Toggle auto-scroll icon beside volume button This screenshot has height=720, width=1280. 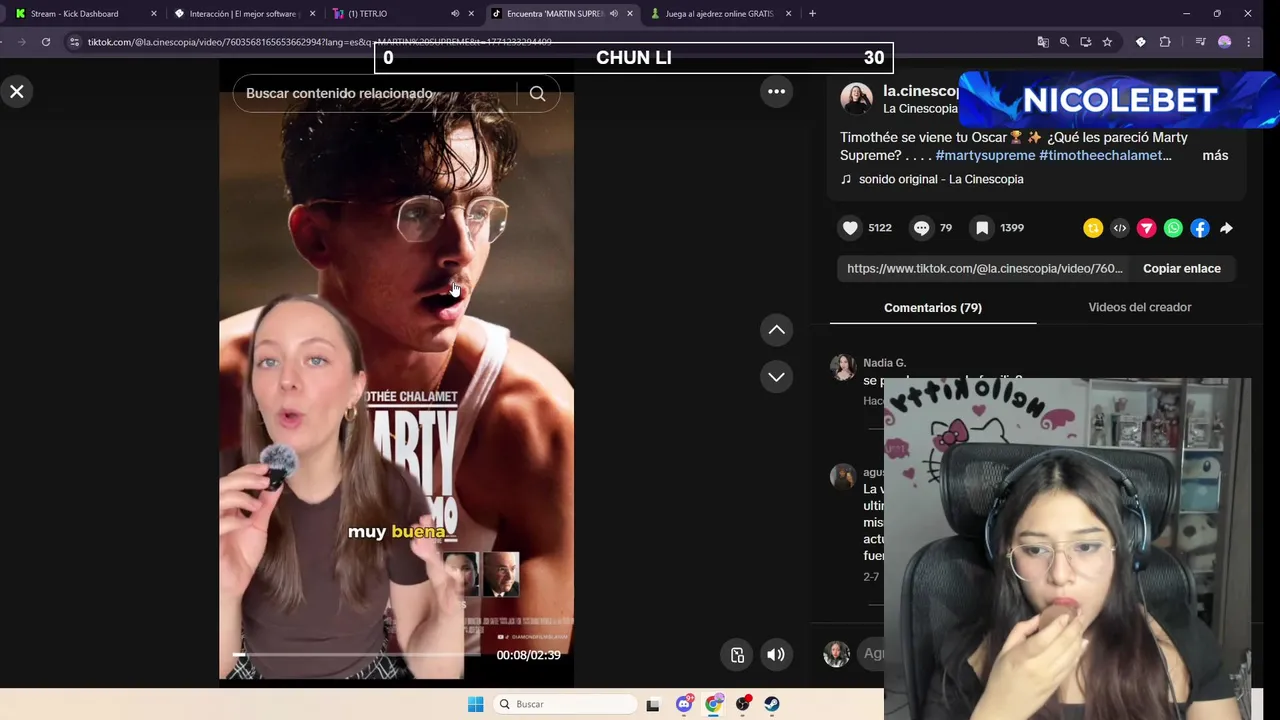[x=737, y=655]
